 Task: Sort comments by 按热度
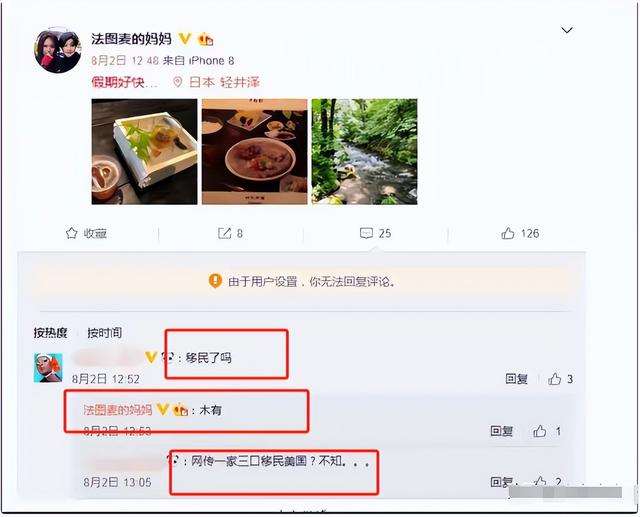tap(51, 333)
